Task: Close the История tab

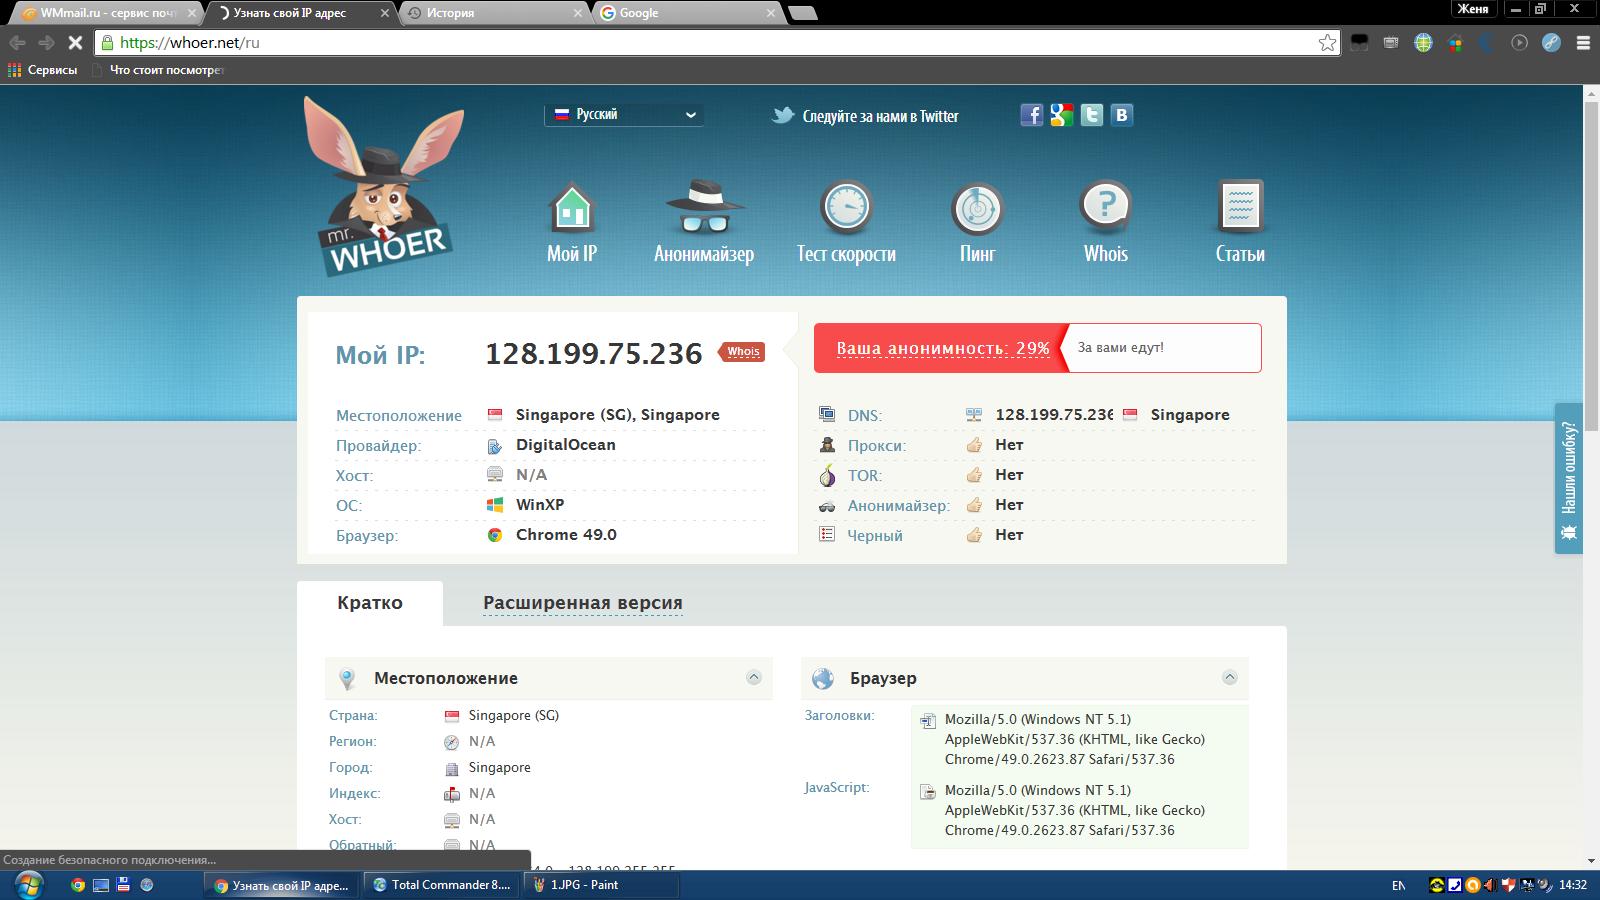Action: point(578,13)
